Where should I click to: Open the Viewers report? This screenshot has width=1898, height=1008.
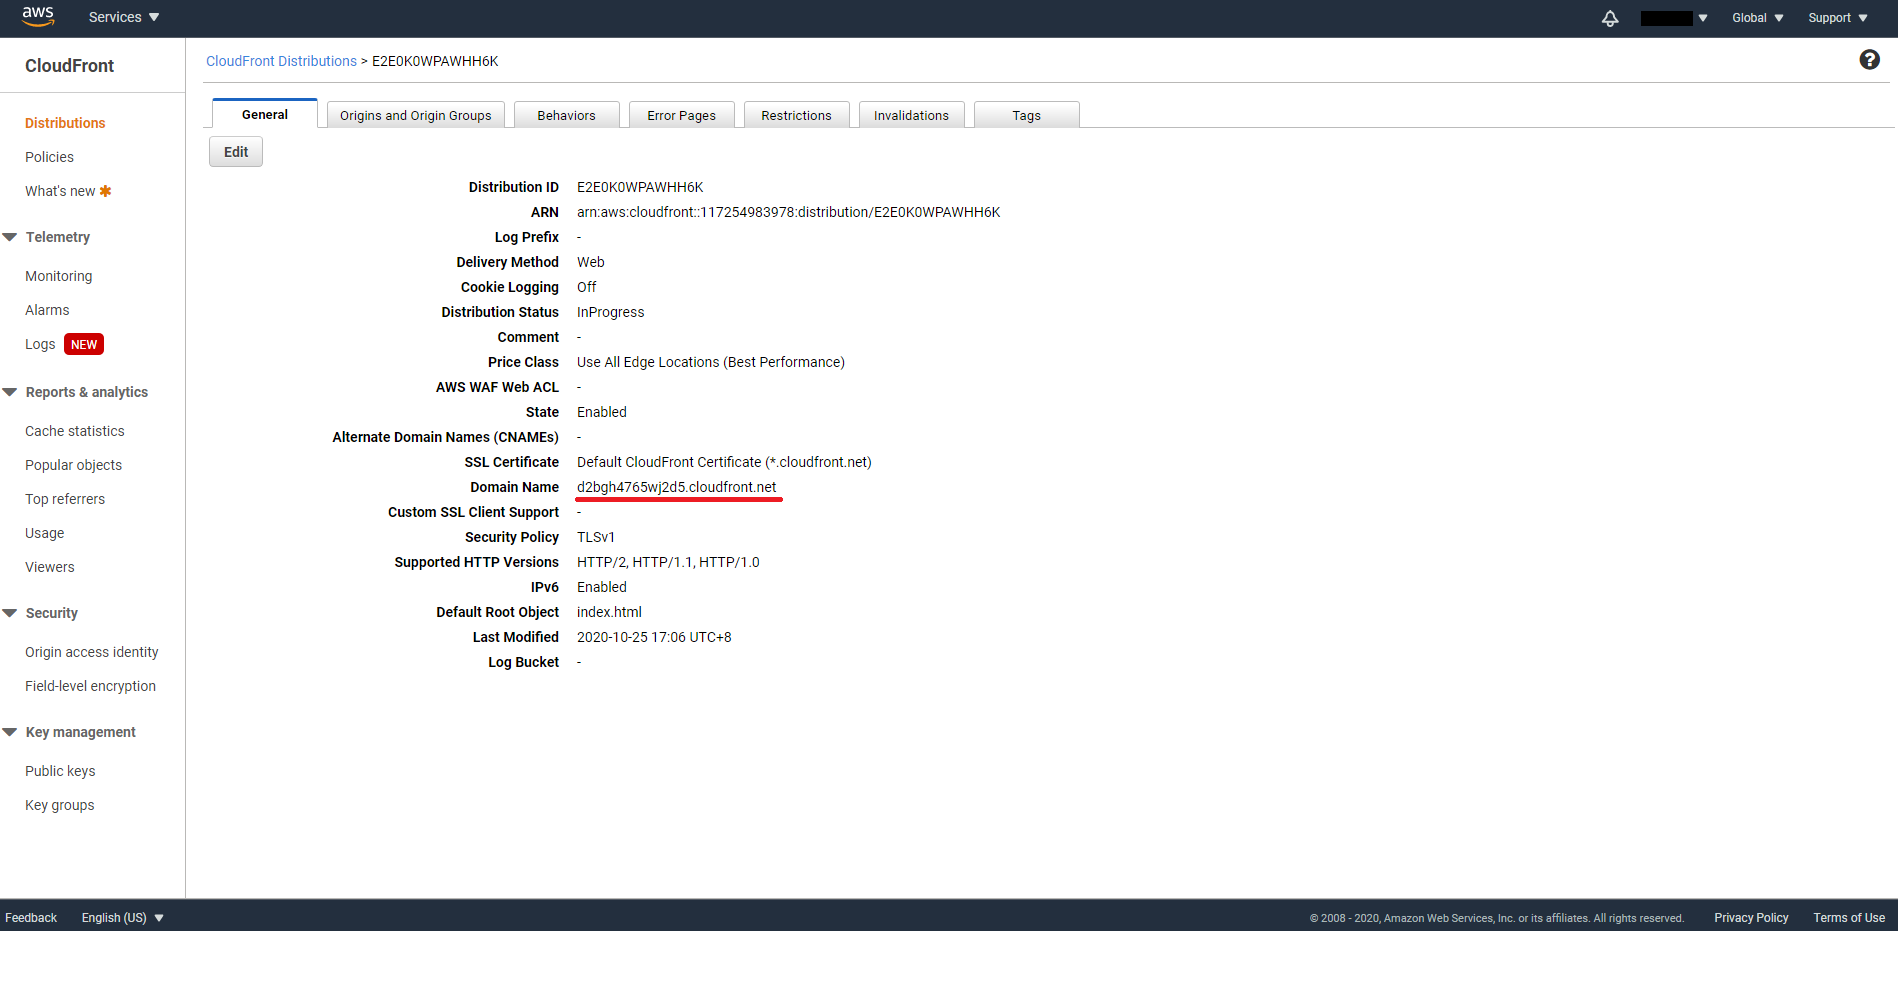[x=50, y=567]
